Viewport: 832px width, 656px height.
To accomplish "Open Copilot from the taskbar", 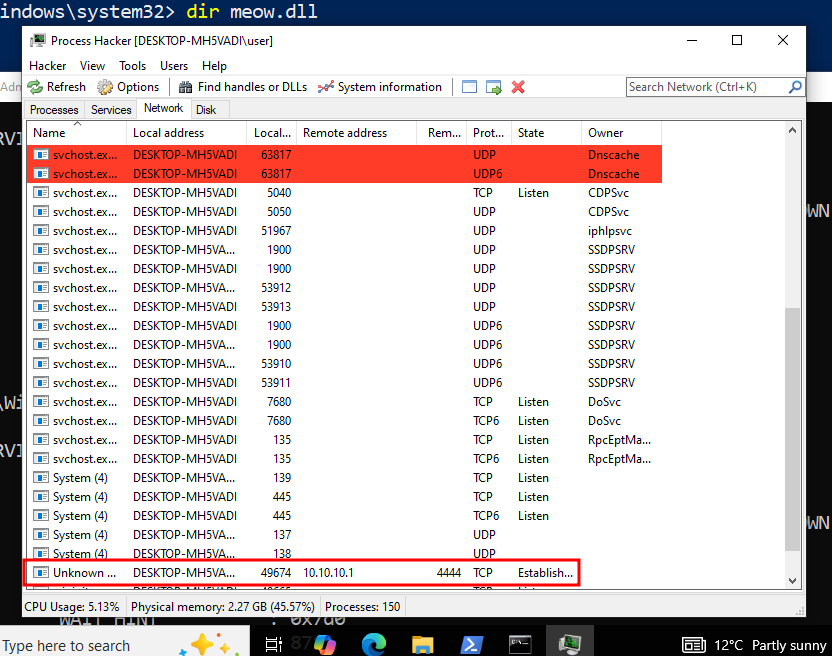I will [324, 644].
